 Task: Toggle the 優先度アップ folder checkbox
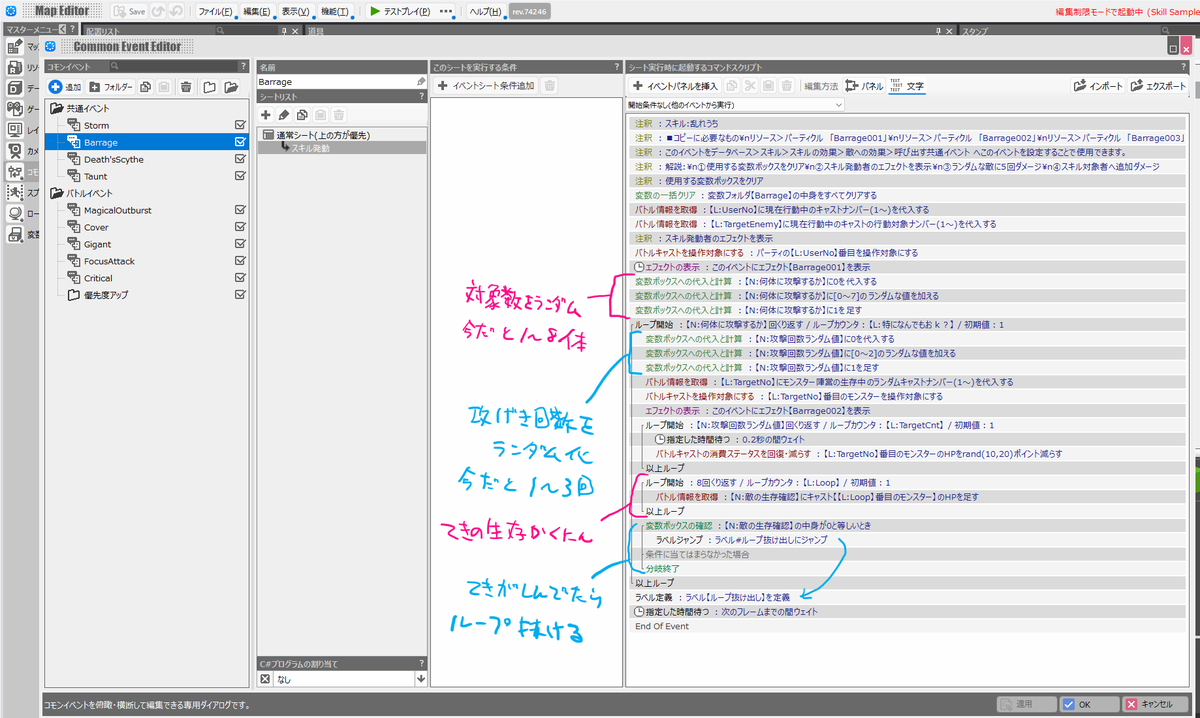click(x=240, y=295)
